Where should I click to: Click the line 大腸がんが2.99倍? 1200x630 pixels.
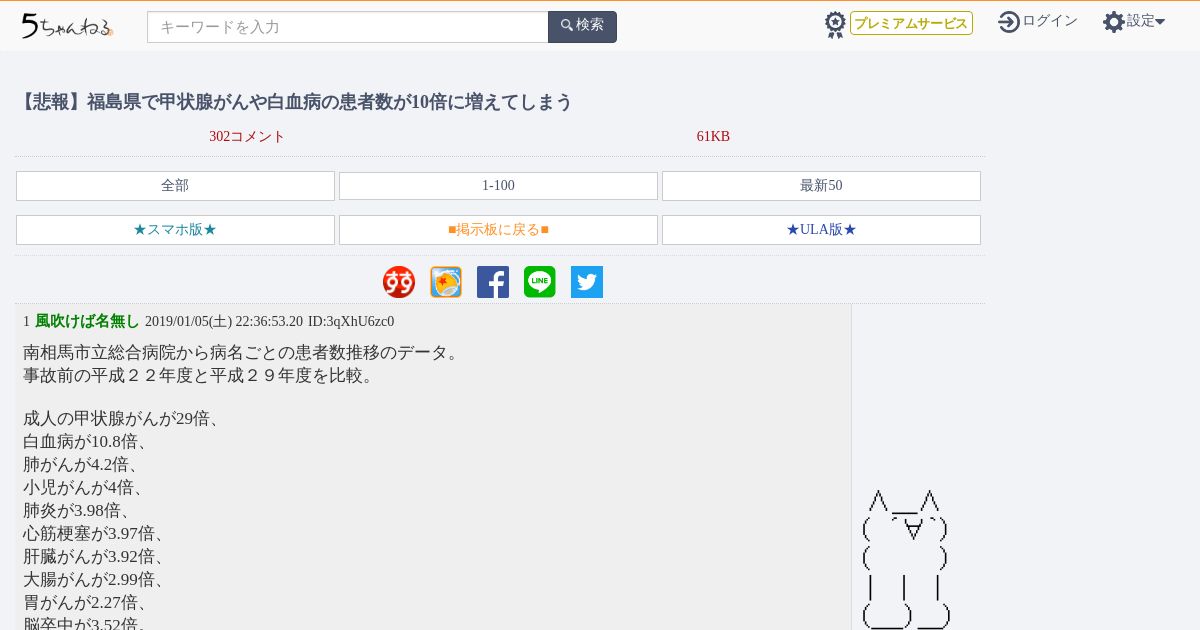94,580
